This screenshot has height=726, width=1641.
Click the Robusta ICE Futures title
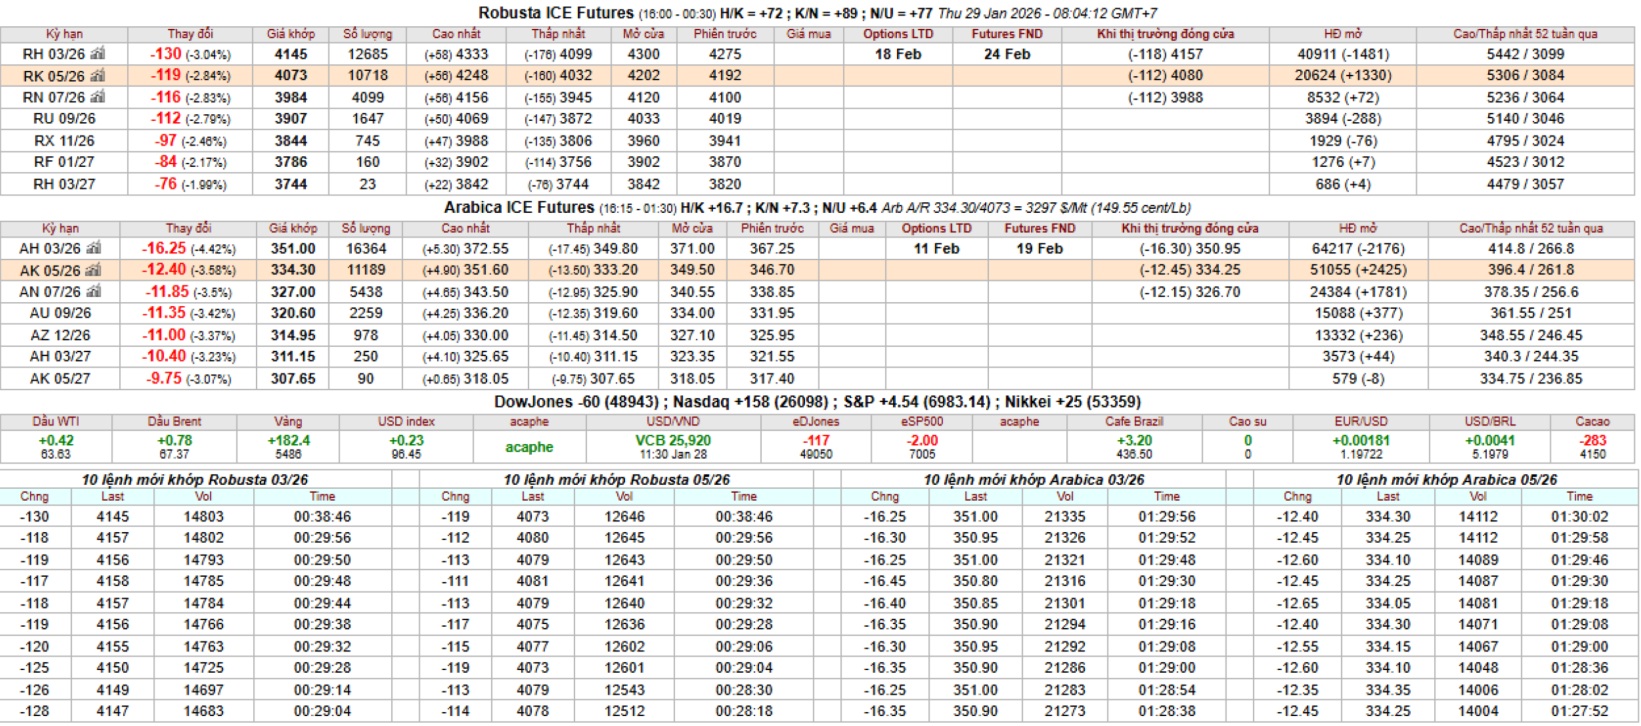click(x=555, y=13)
